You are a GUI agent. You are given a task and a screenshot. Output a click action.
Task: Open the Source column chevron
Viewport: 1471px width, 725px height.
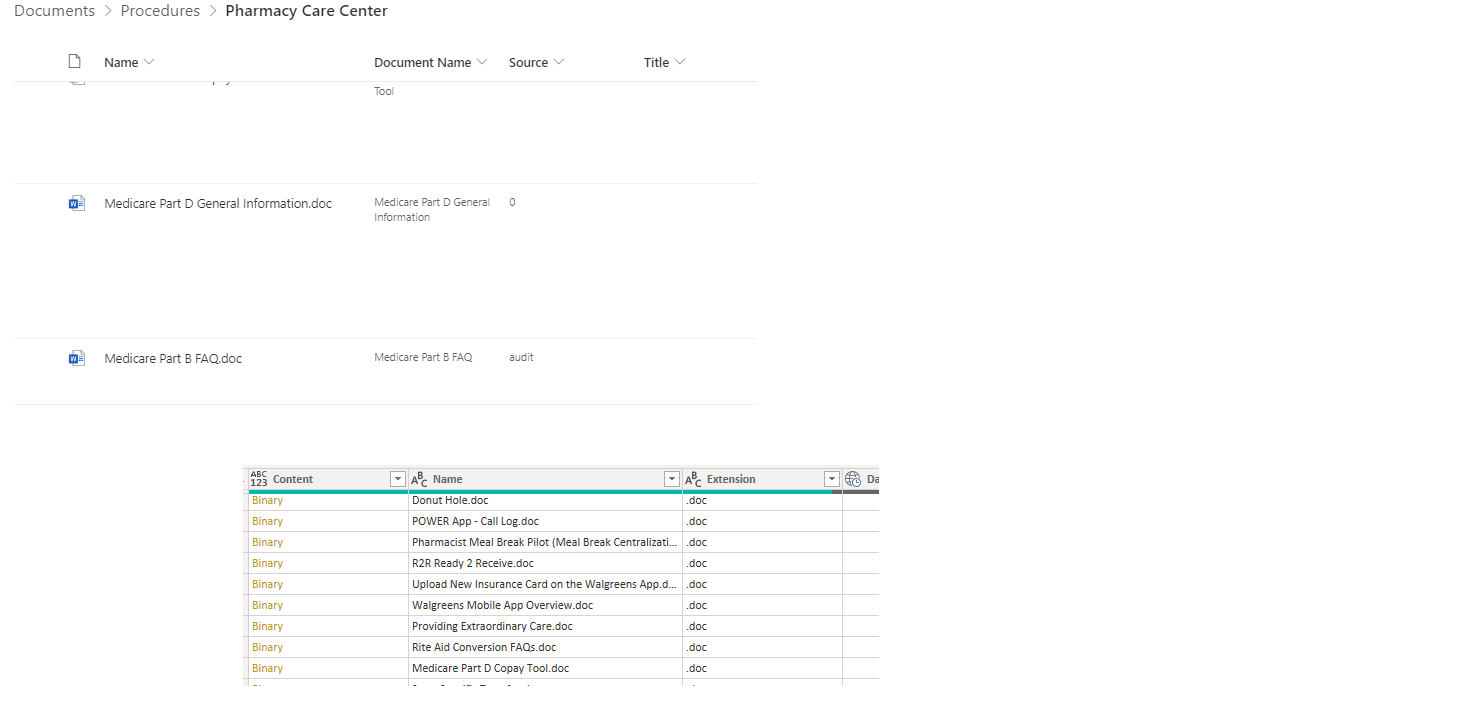[x=559, y=62]
